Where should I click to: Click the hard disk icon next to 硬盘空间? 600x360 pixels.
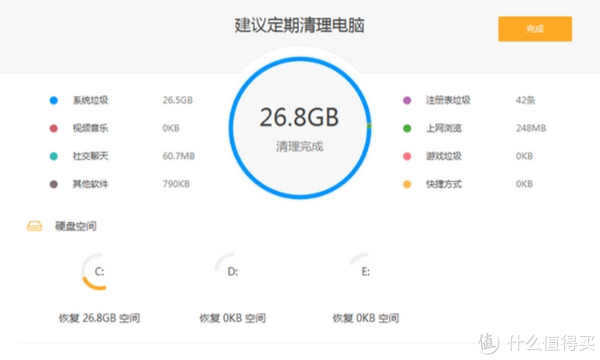pyautogui.click(x=34, y=226)
